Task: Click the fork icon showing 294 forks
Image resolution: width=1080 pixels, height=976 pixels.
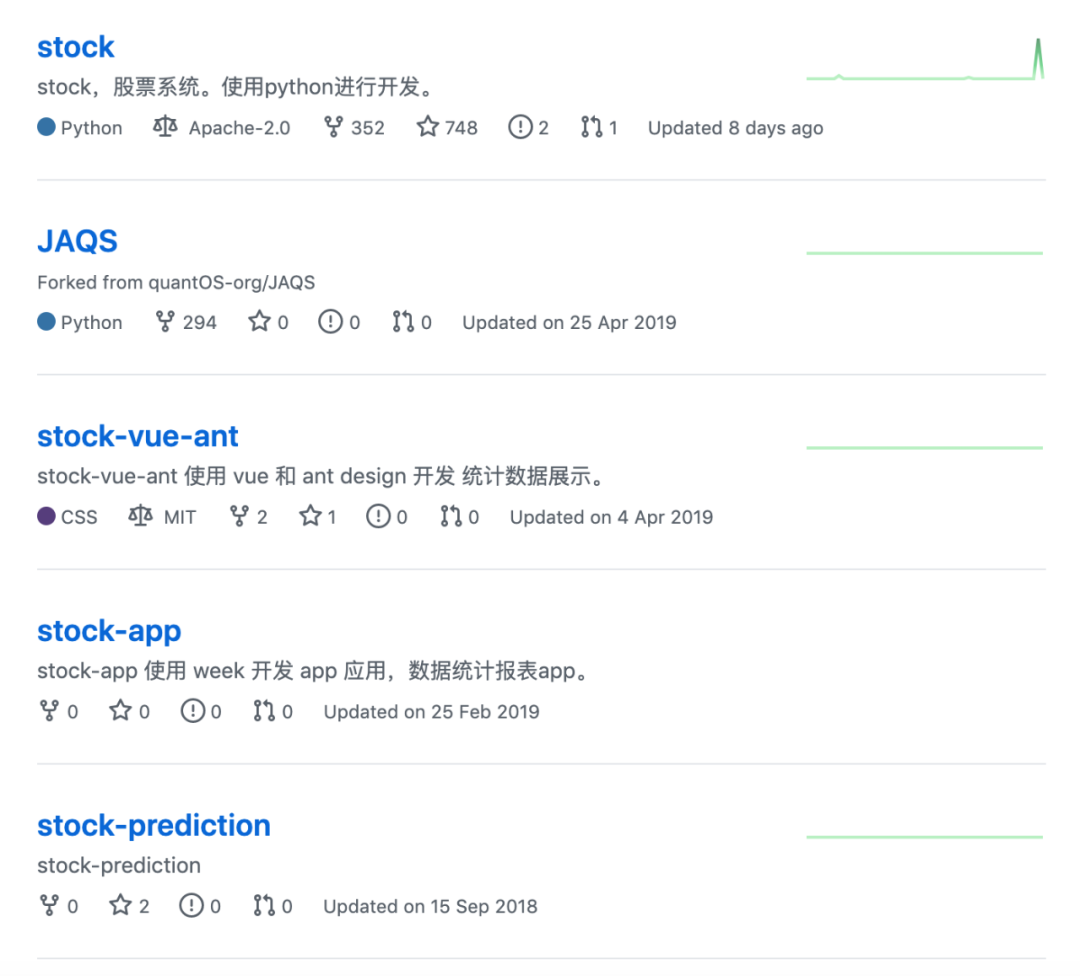Action: pos(165,321)
